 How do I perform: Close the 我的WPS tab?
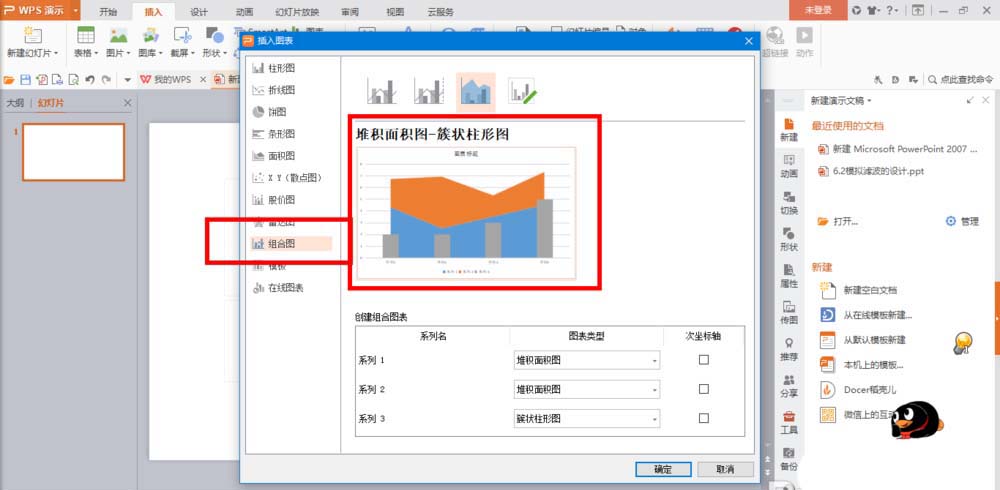click(x=203, y=80)
